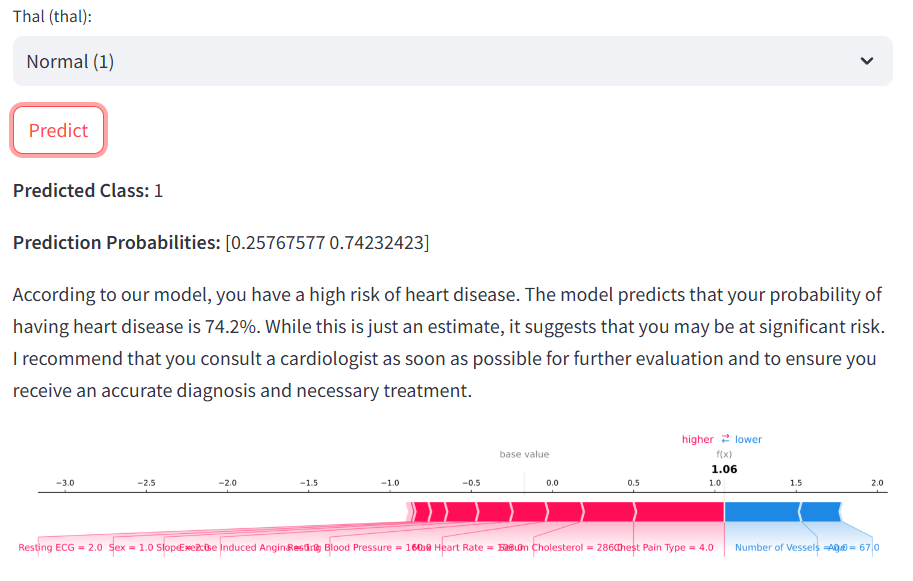Click the blue 'lower' legend label
913x581 pixels.
click(x=748, y=439)
